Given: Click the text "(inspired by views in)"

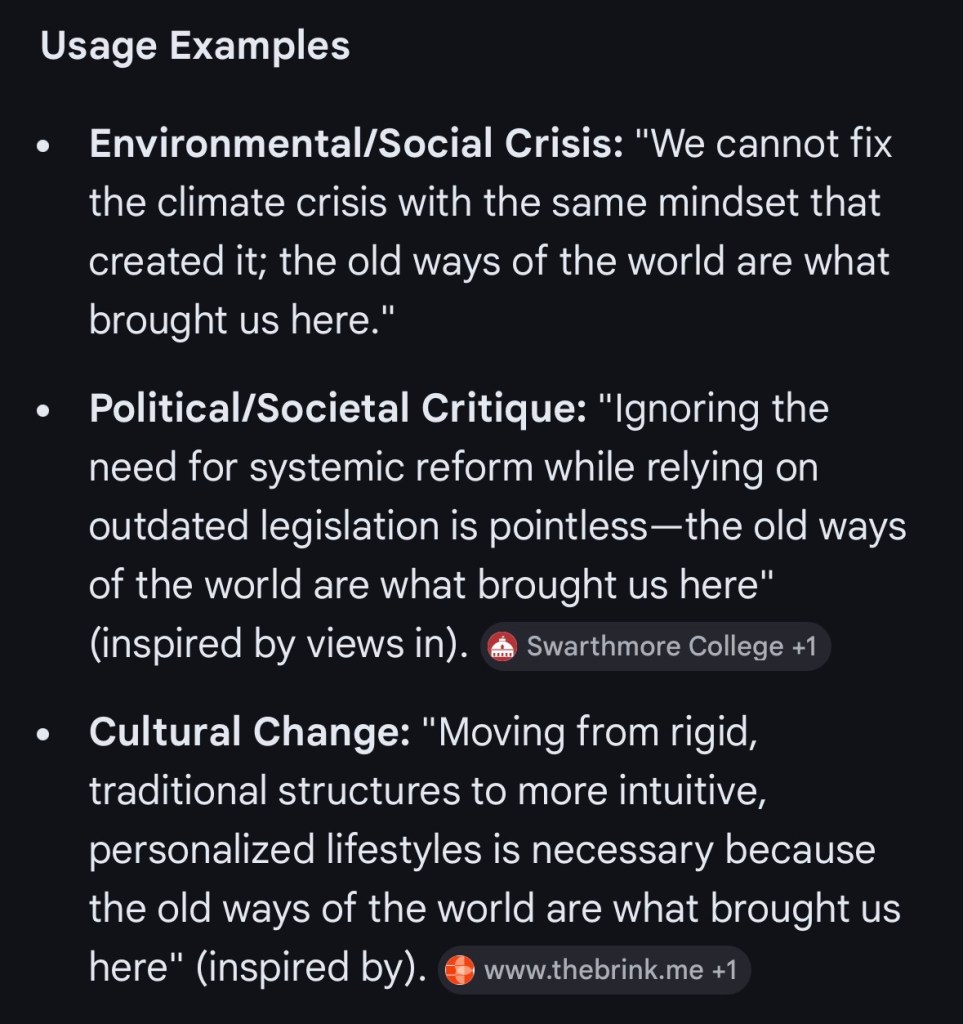Looking at the screenshot, I should click(x=279, y=646).
